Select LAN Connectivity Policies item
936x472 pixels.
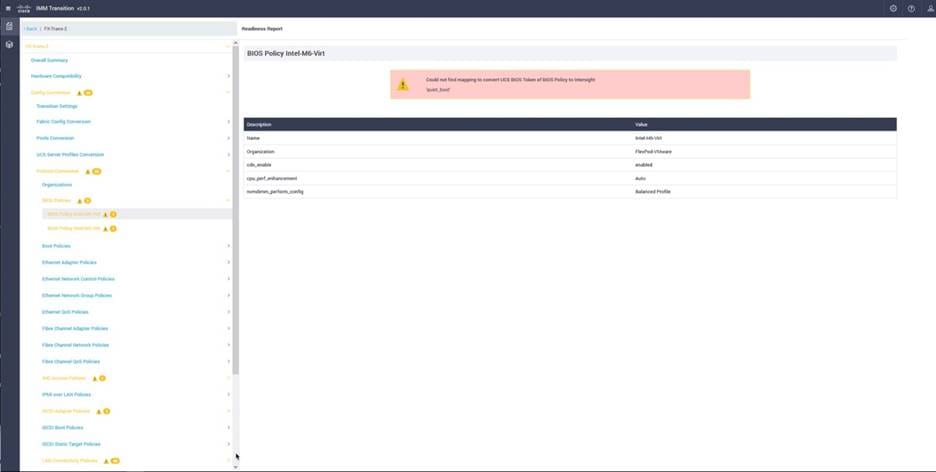[x=70, y=461]
